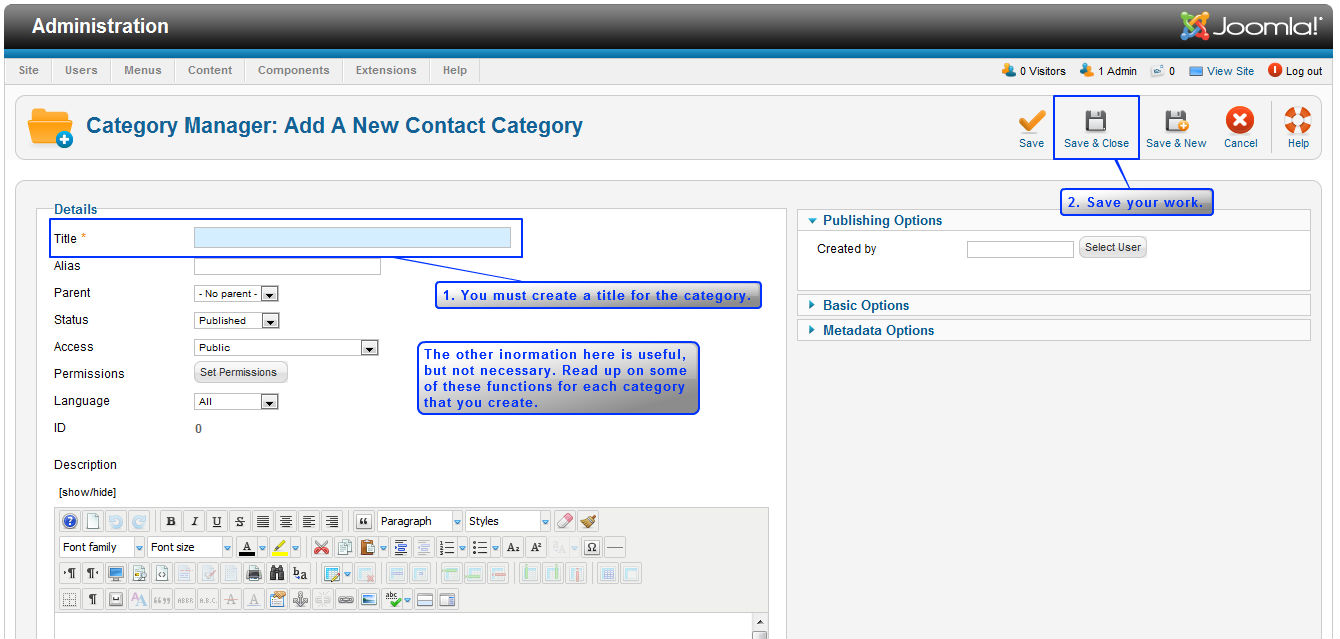Apply italic formatting in the editor

click(194, 521)
